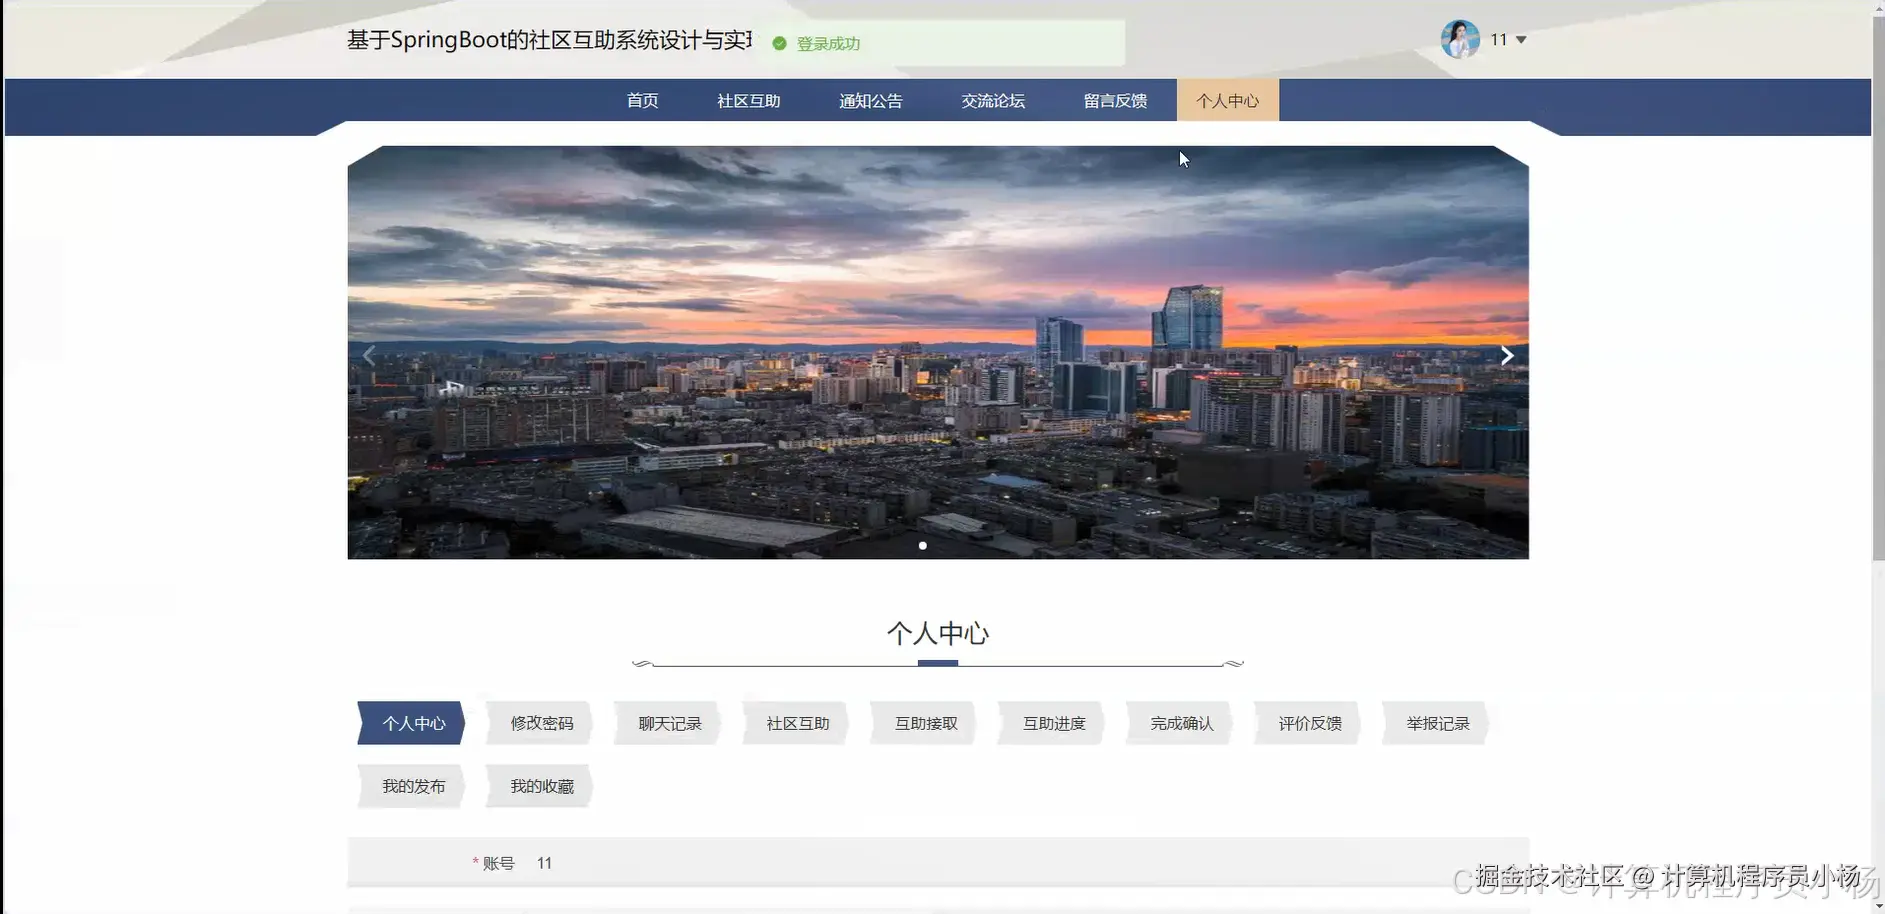Open the 首页 navigation menu item

(x=641, y=100)
